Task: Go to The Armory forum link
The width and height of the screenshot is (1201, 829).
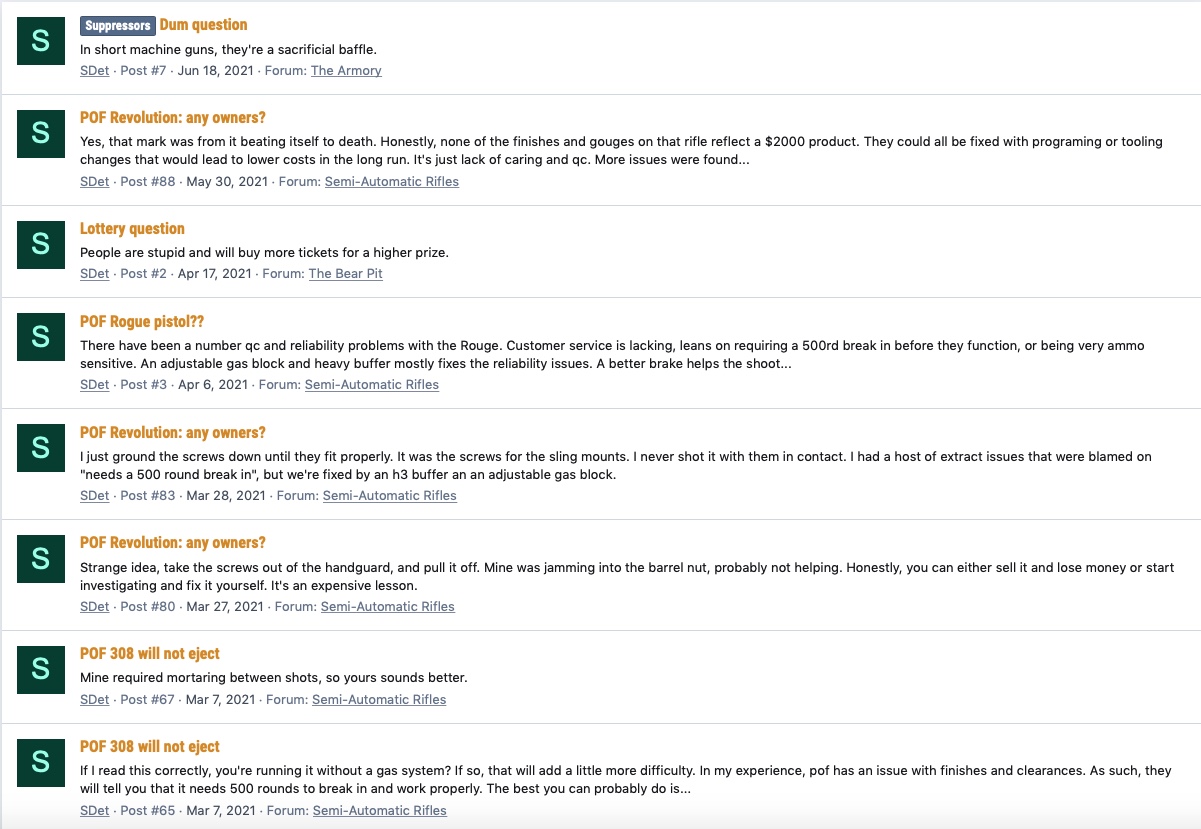Action: [x=346, y=71]
